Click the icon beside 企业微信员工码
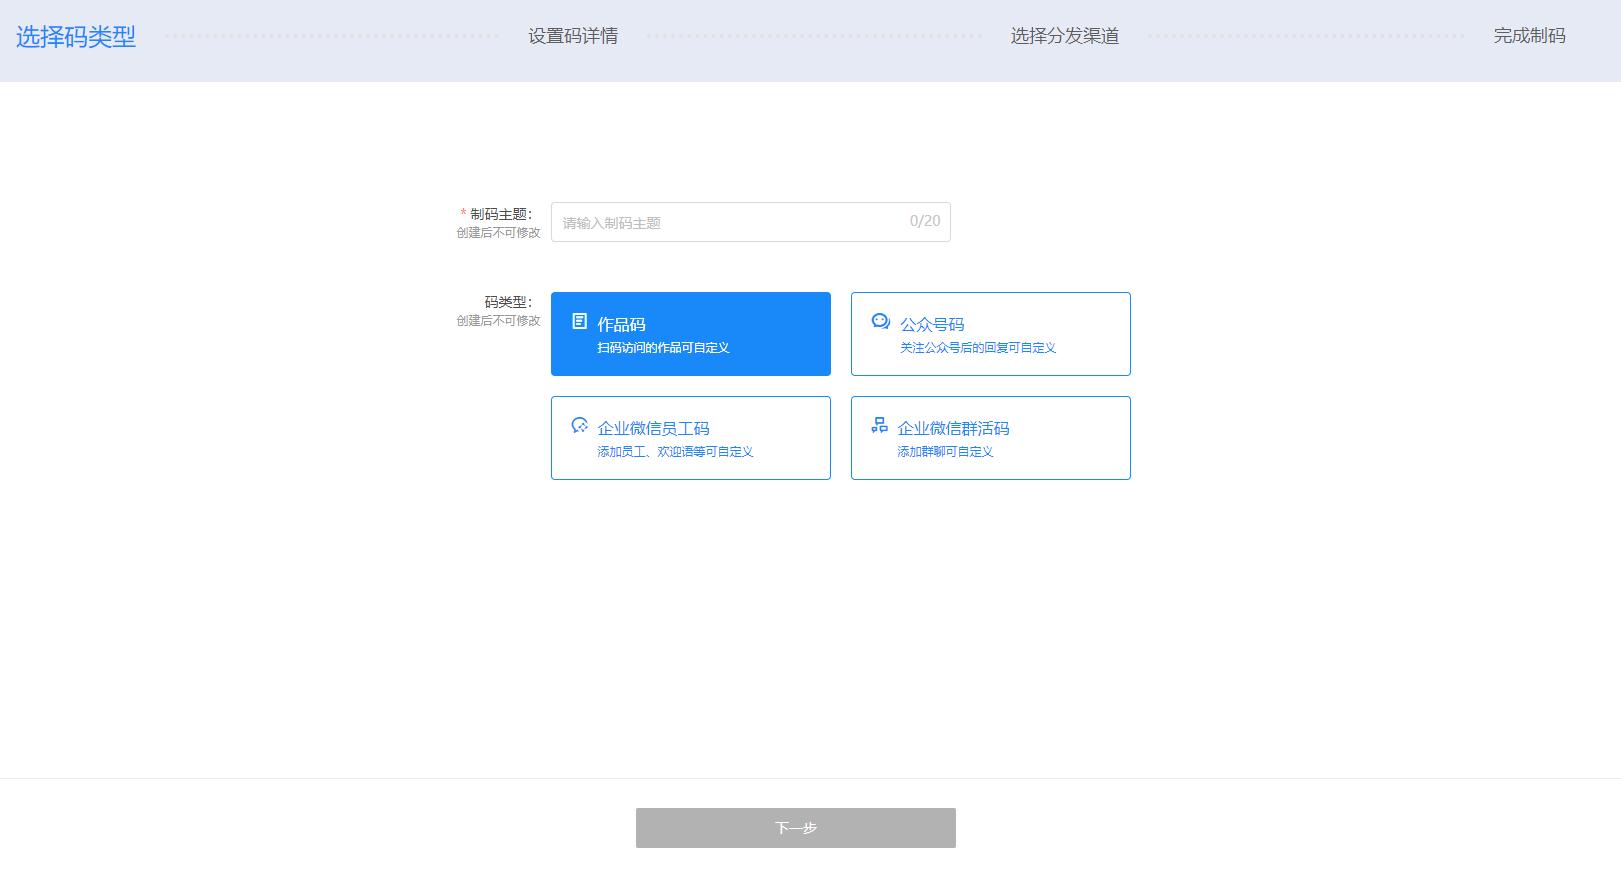 [580, 425]
